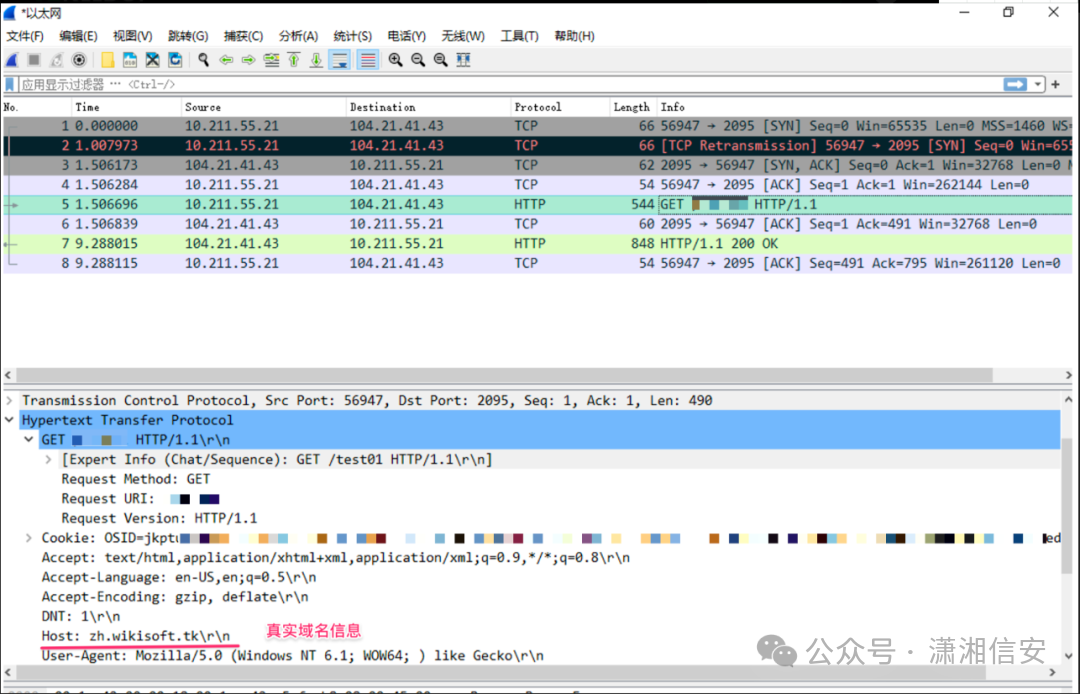Viewport: 1080px width, 694px height.
Task: Open the capture options dialog icon
Action: (79, 59)
